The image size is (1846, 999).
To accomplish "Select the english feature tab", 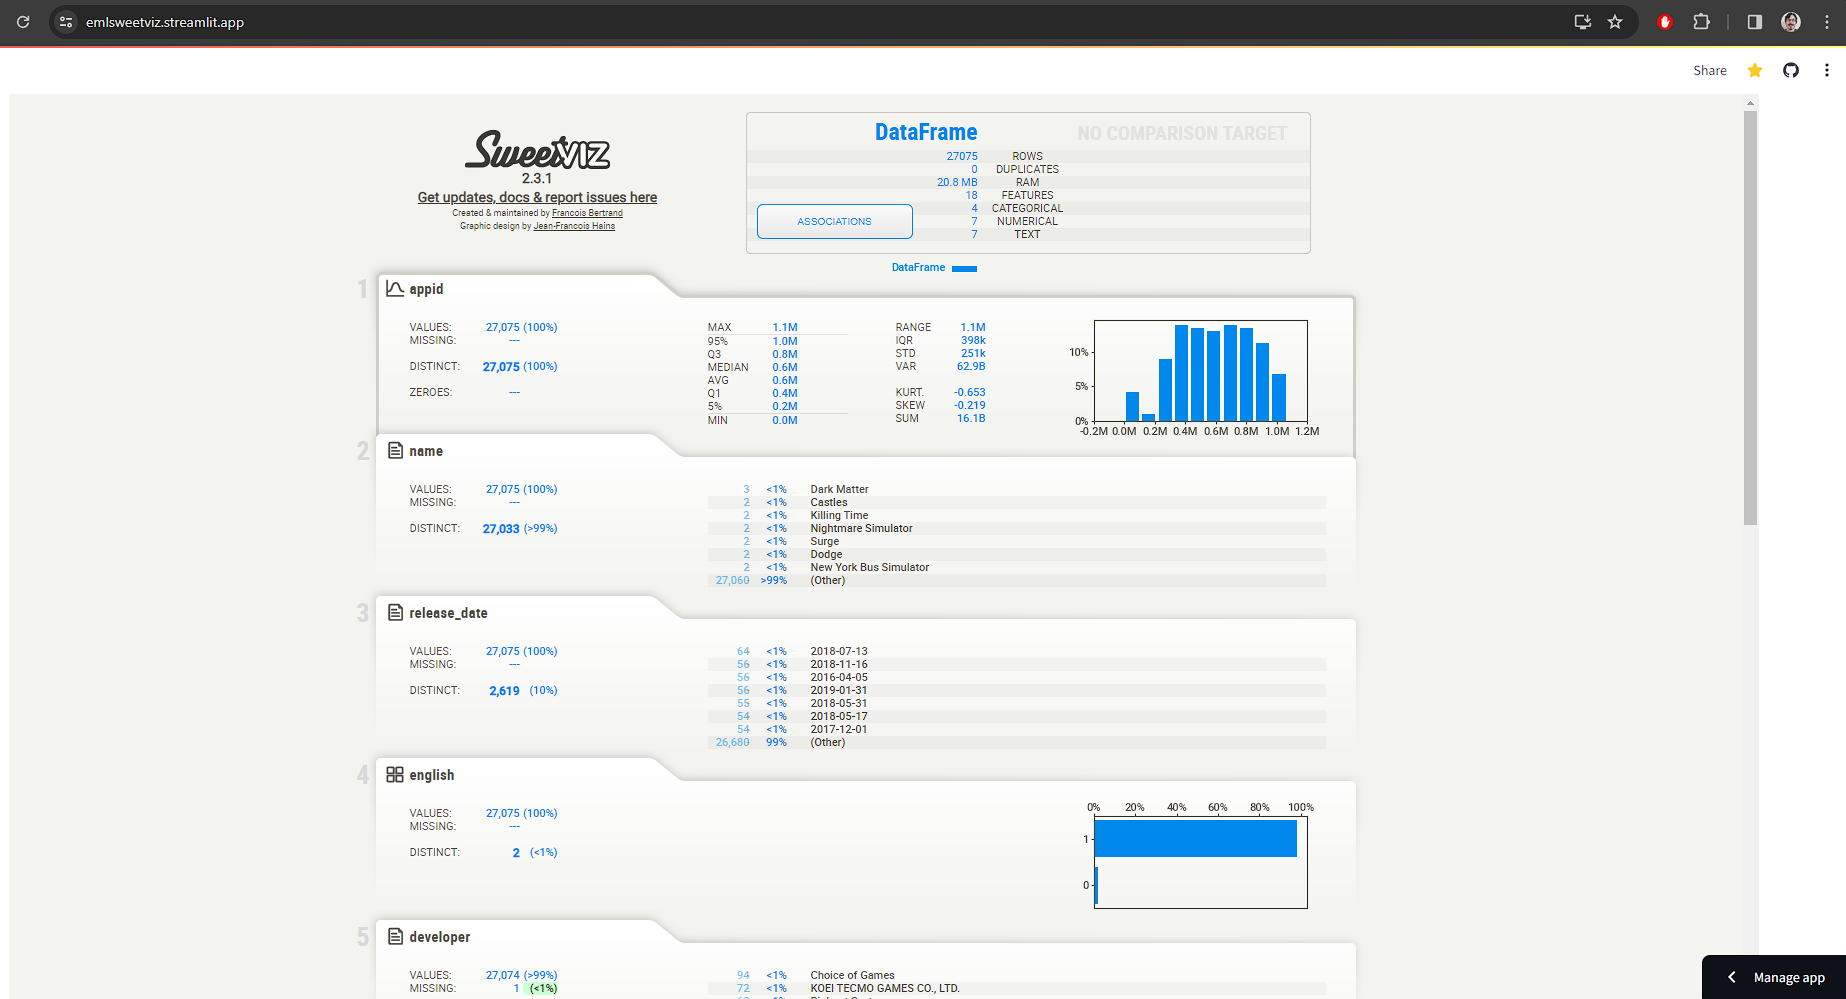I will (x=431, y=775).
